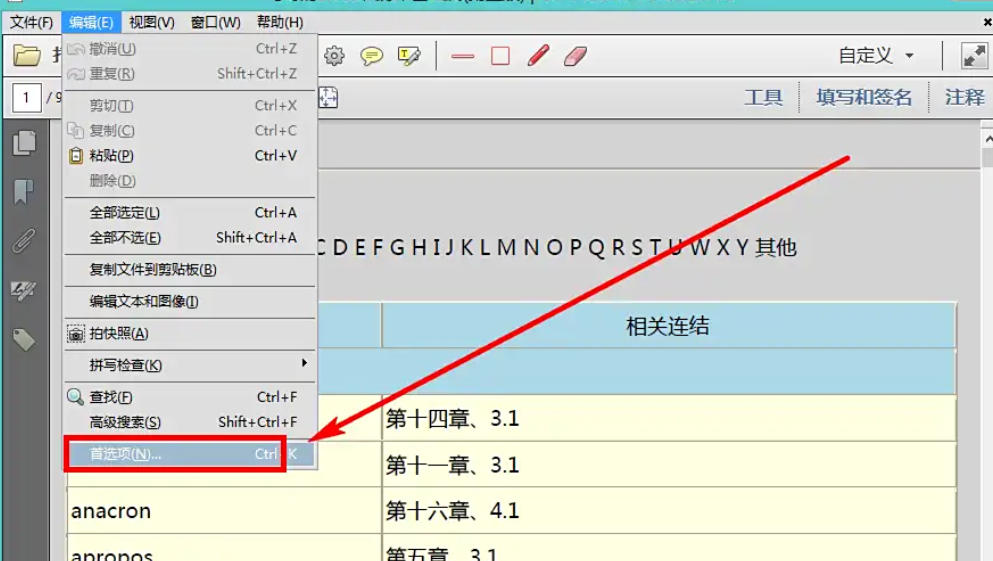Click 粘贴(P) in the Edit menu
This screenshot has height=561, width=993.
pyautogui.click(x=112, y=156)
